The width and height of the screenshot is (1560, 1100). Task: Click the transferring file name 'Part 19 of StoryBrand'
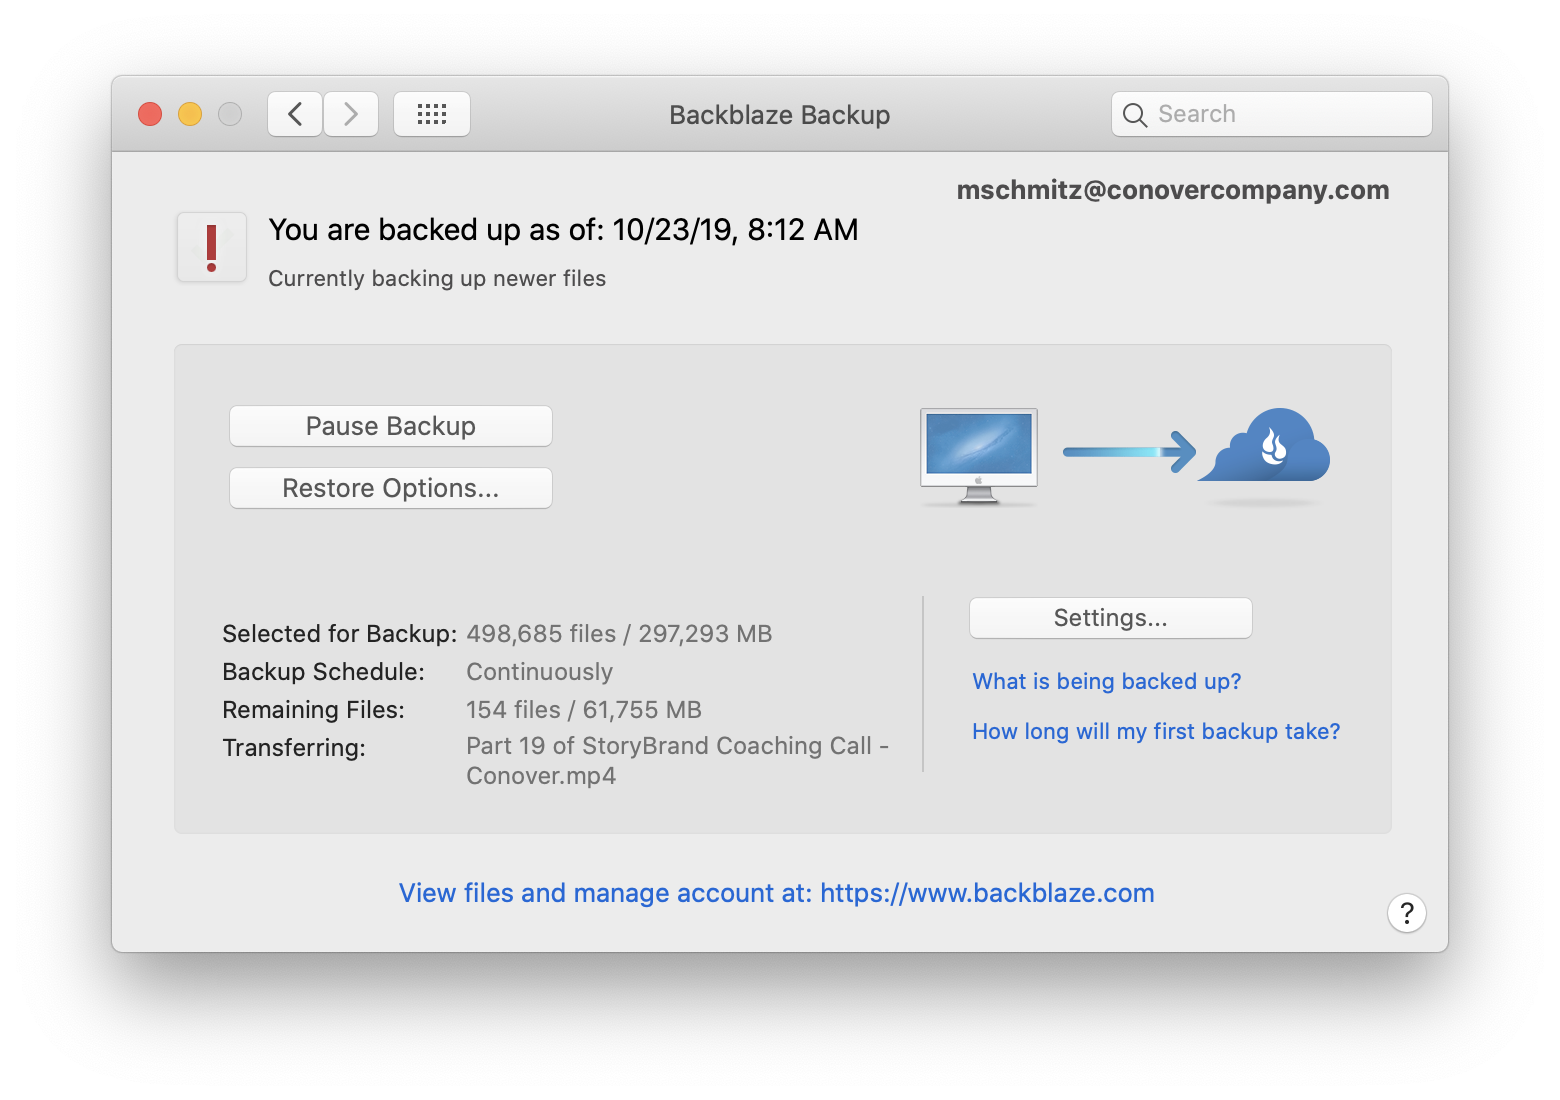coord(678,761)
